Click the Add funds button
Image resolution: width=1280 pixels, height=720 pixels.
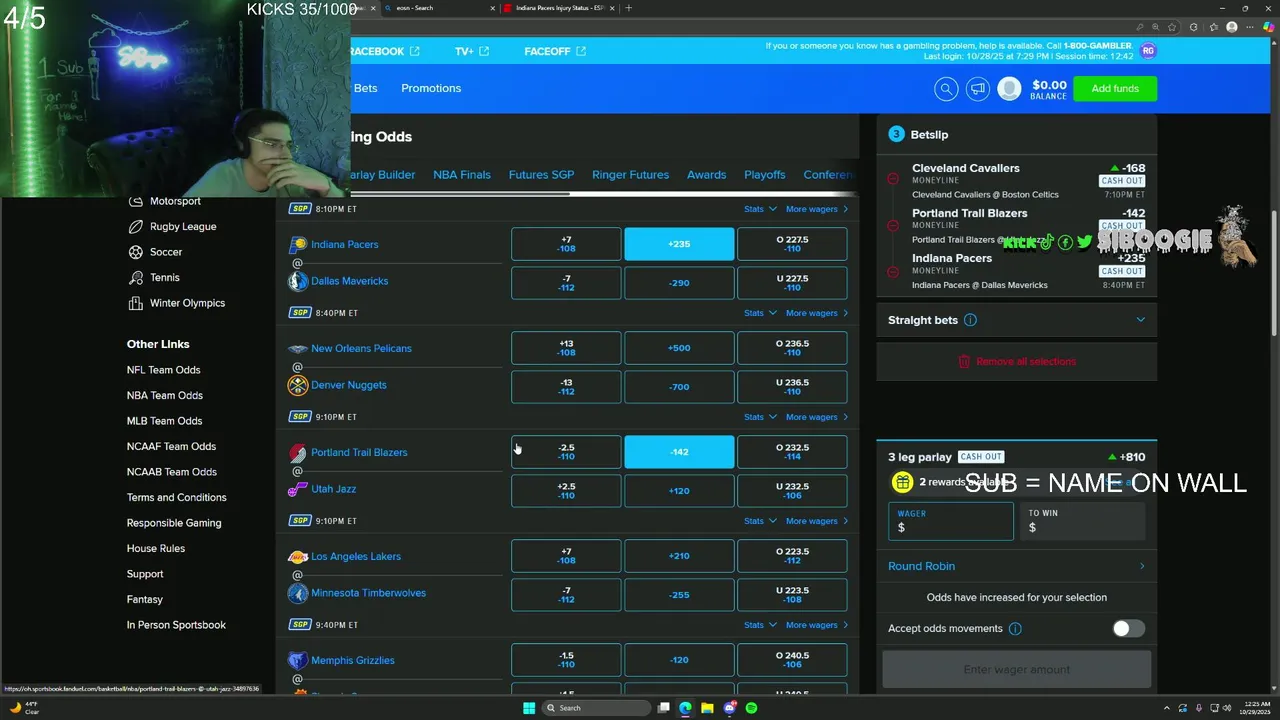tap(1115, 89)
